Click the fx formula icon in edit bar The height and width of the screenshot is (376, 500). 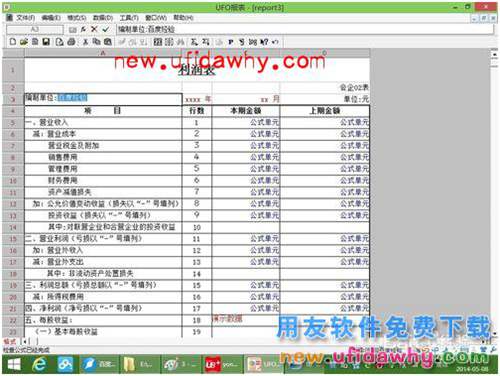83,29
